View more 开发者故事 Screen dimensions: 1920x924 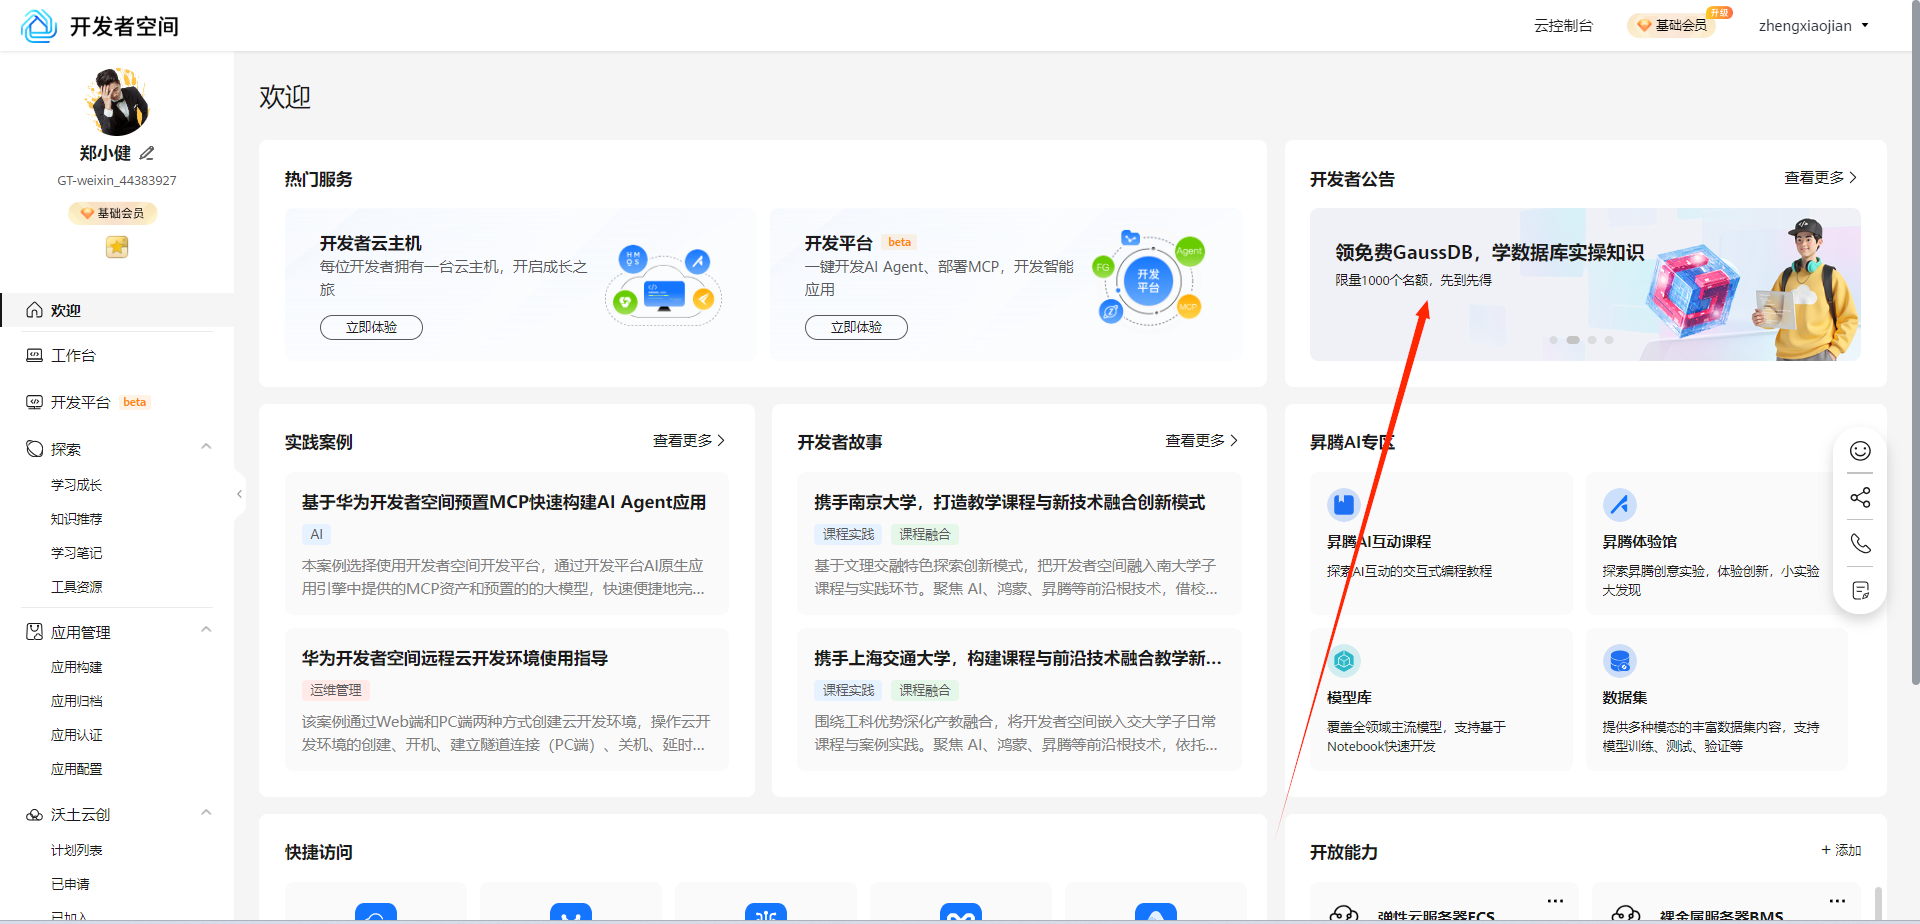pyautogui.click(x=1202, y=440)
